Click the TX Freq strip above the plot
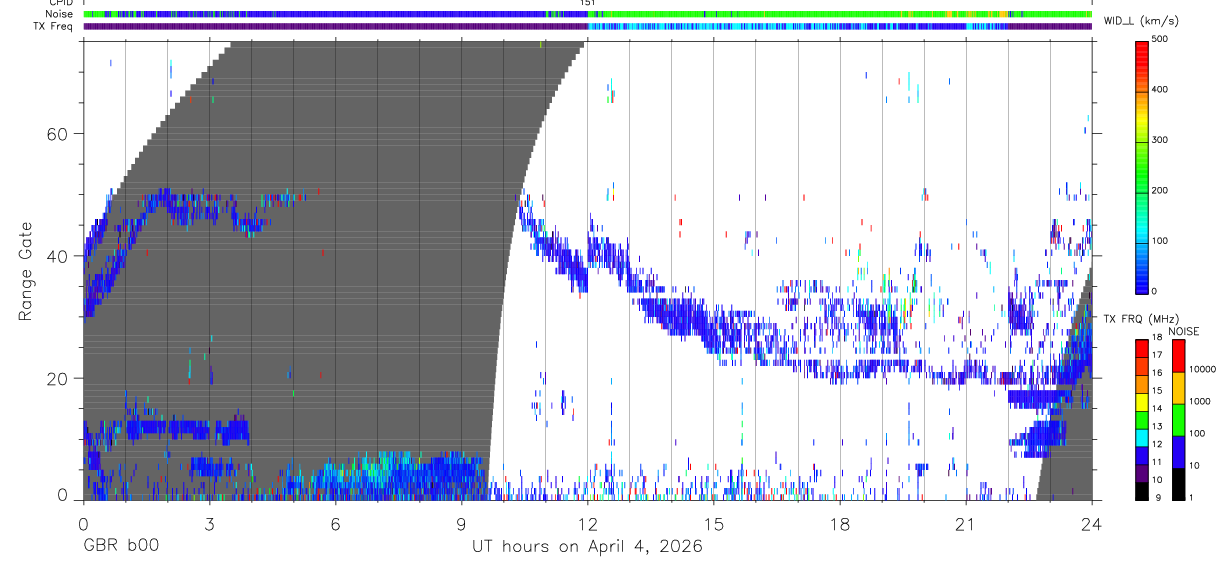1228x567 pixels. click(587, 26)
